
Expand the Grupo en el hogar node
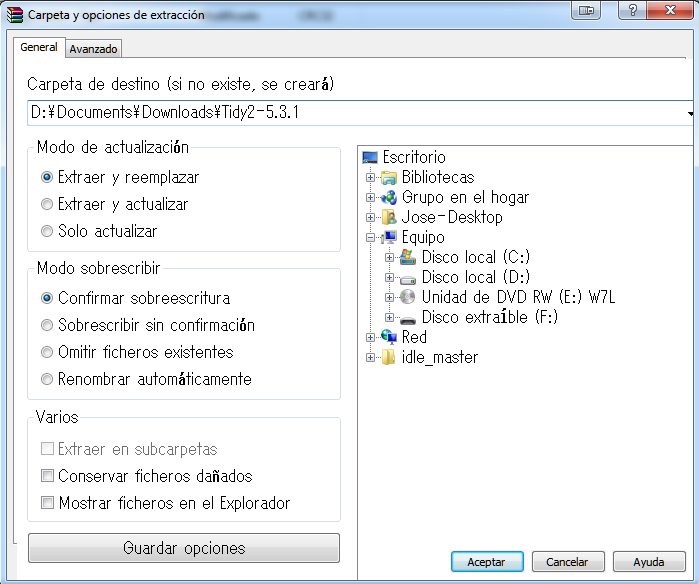point(370,197)
